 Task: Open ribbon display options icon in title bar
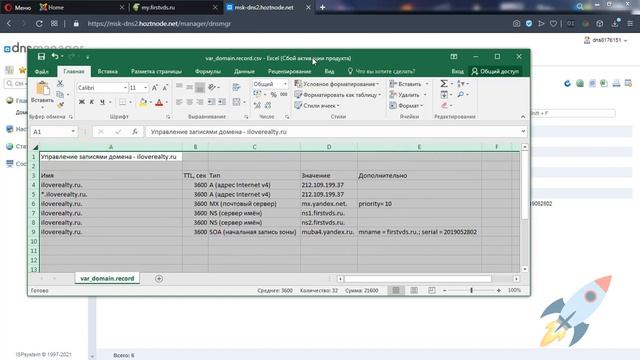tap(454, 57)
